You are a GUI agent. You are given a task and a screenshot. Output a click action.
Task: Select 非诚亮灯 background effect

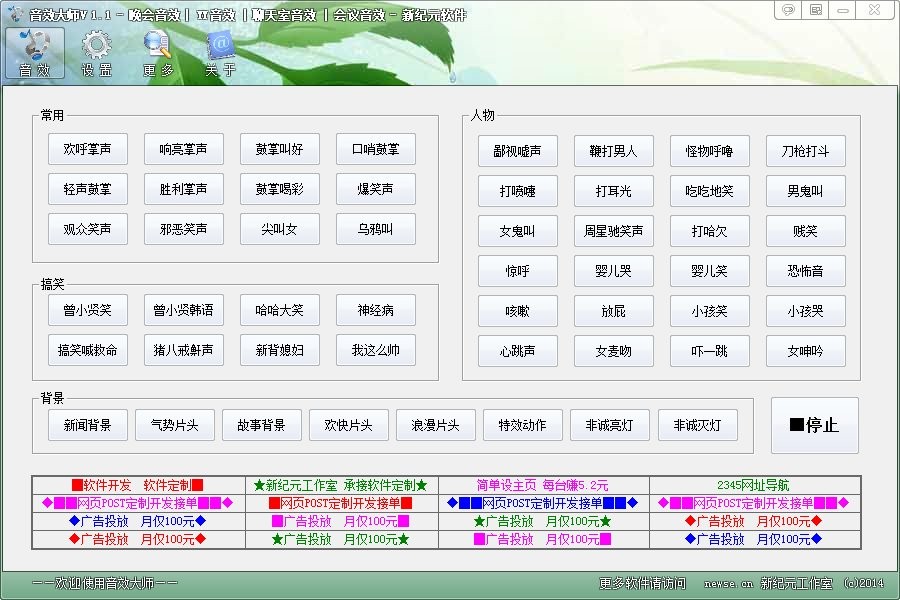(608, 424)
